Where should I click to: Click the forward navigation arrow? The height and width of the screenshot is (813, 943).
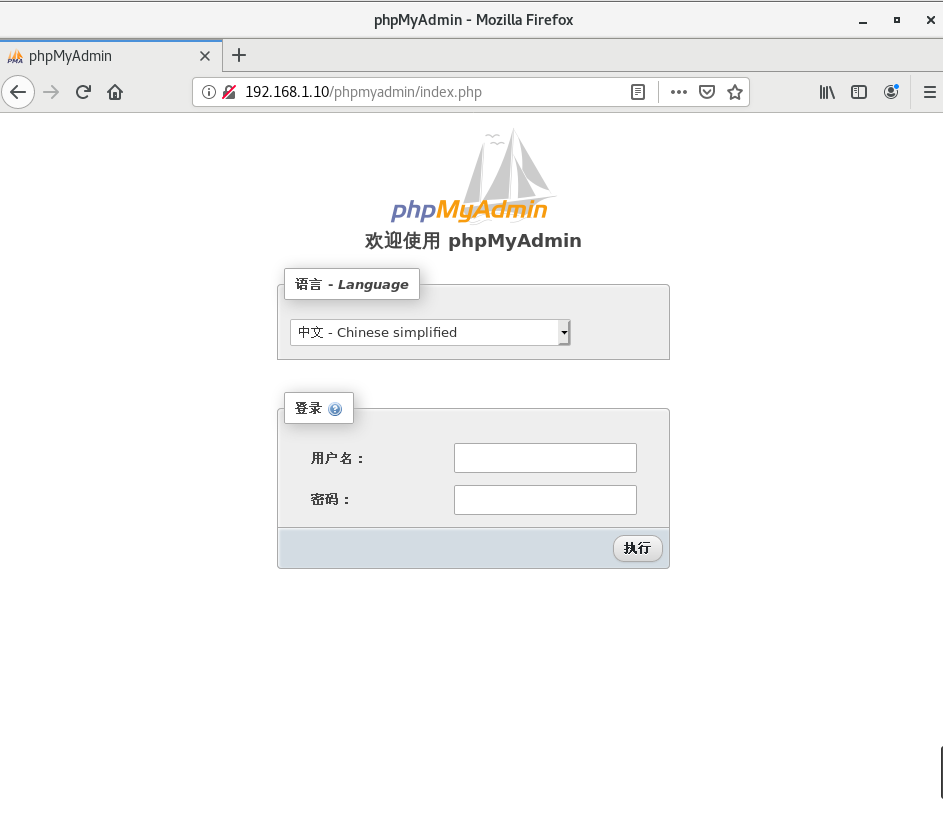click(51, 92)
